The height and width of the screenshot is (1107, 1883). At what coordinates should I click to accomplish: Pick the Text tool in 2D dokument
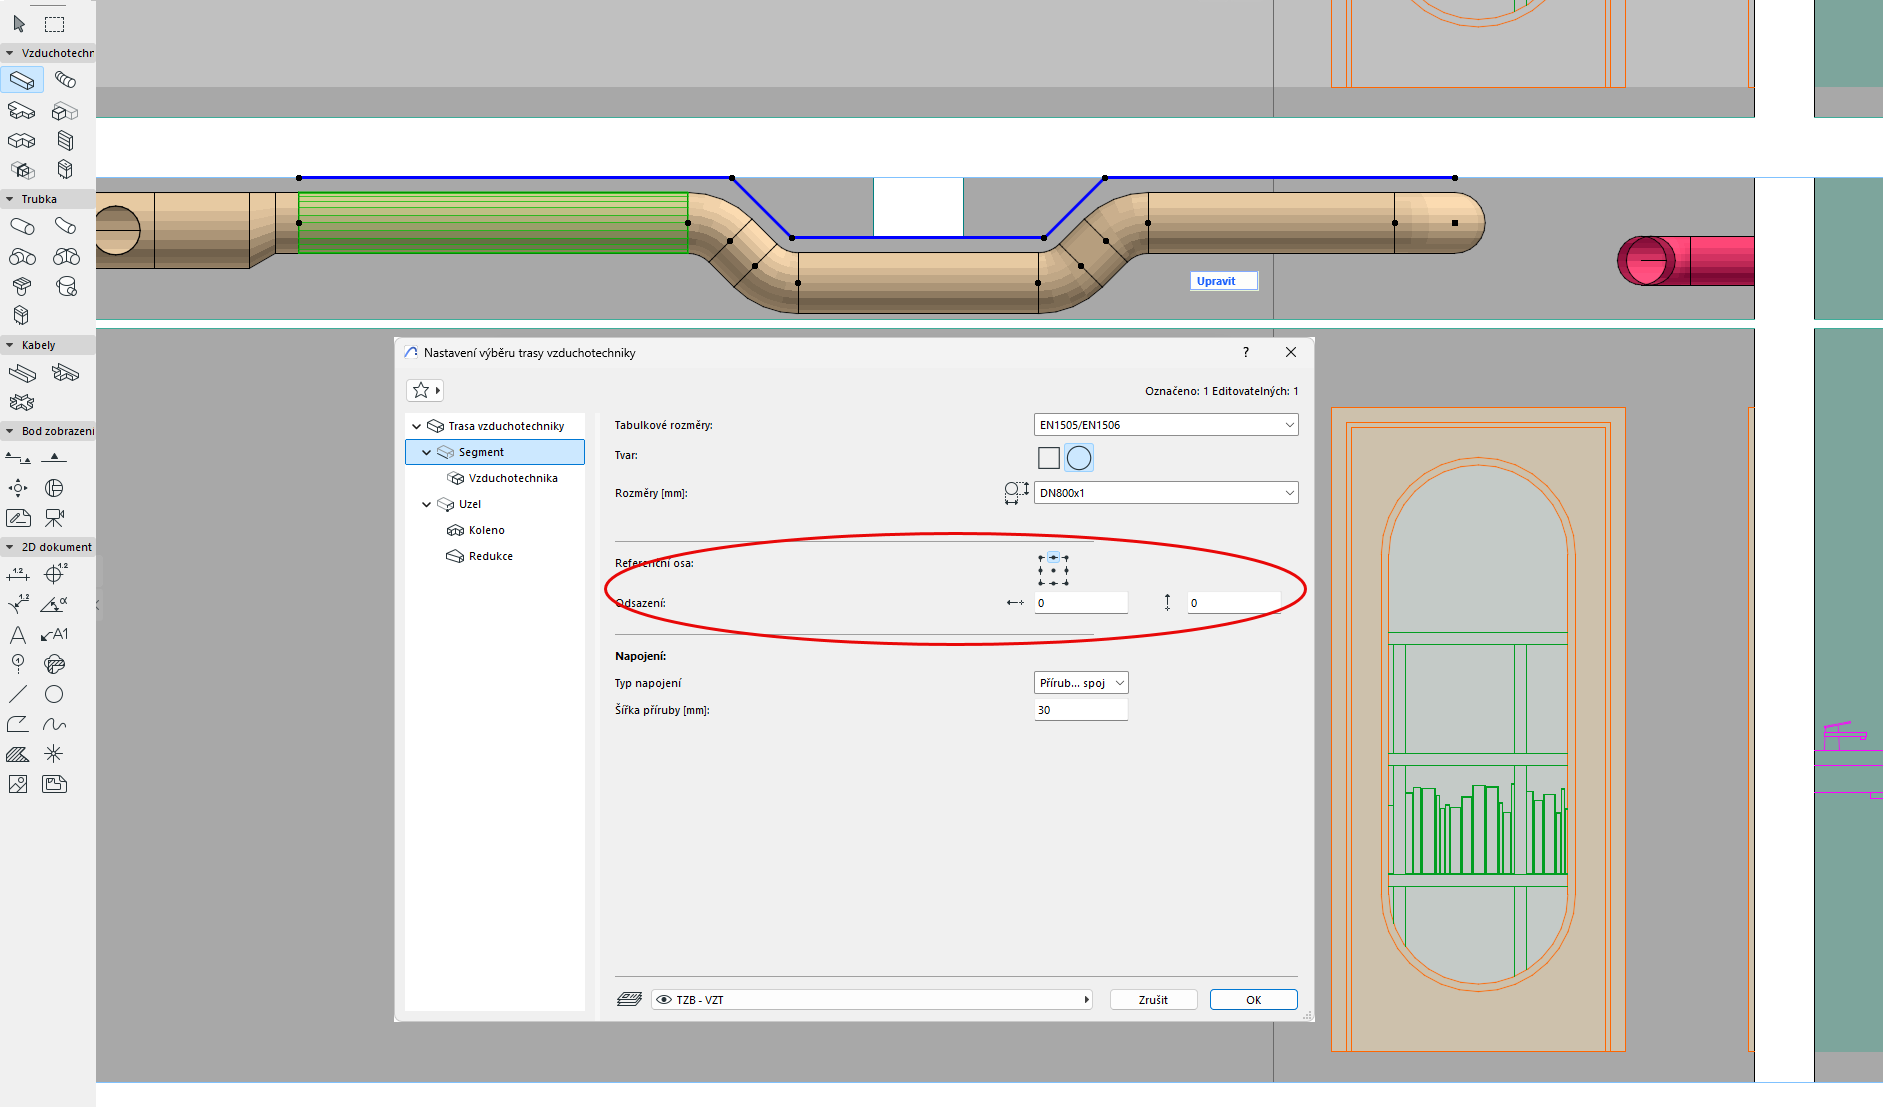[18, 635]
